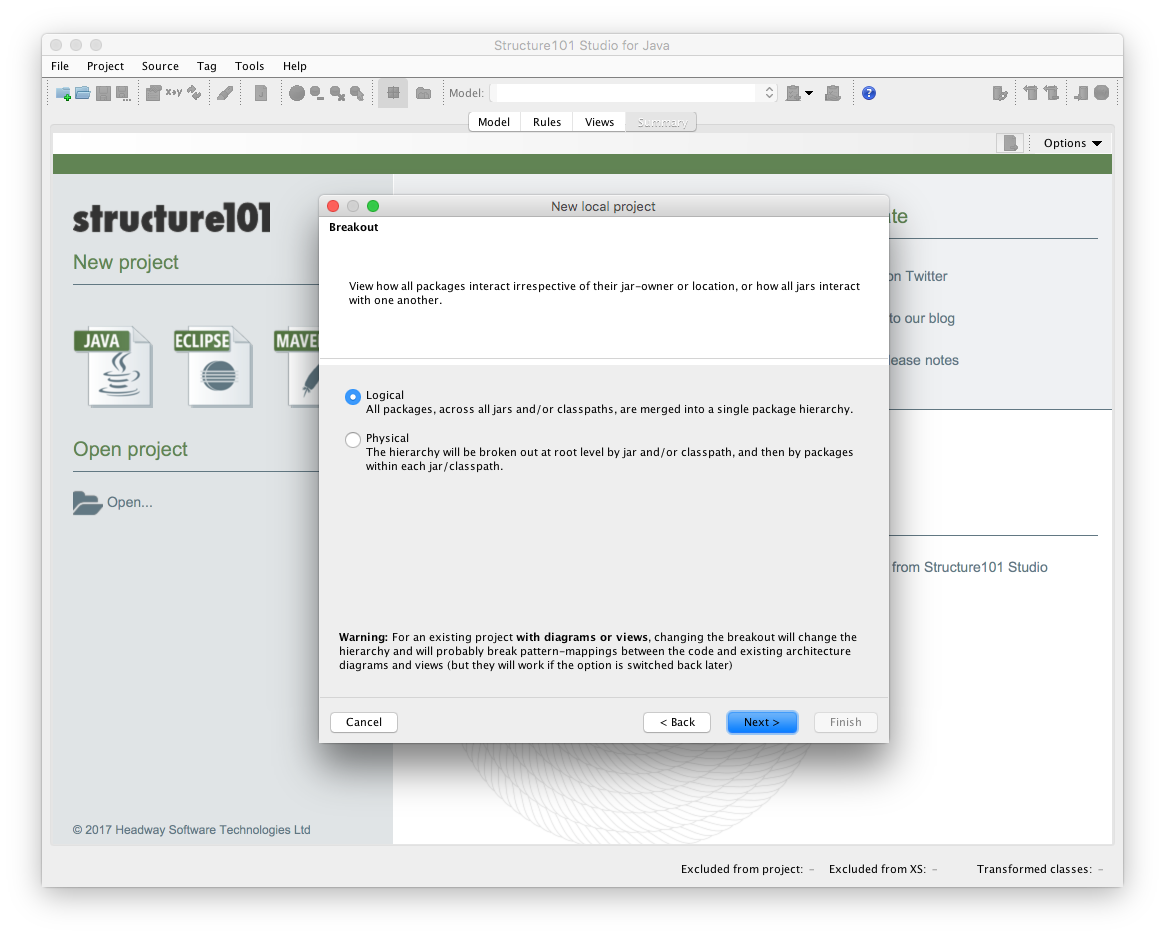Open the Source menu
Screen dimensions: 1165x937
click(160, 66)
